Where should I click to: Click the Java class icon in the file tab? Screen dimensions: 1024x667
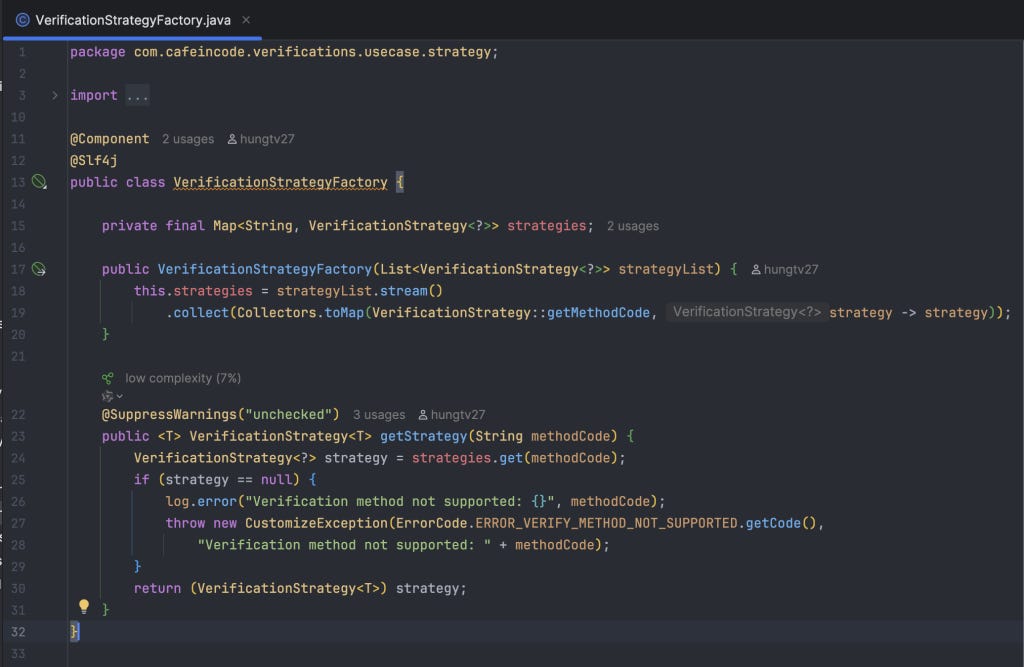tap(22, 20)
